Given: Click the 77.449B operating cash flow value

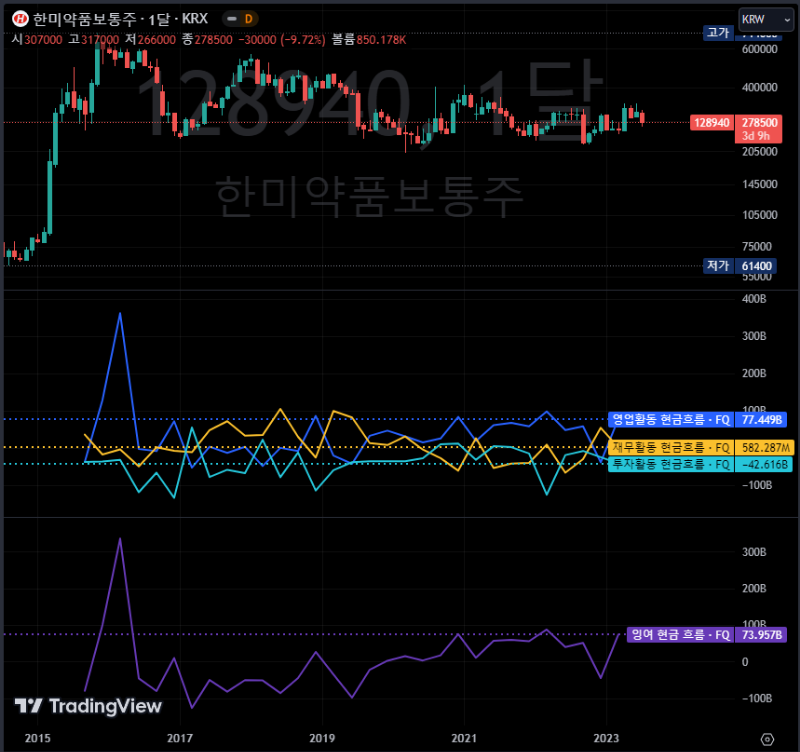Looking at the screenshot, I should point(762,420).
